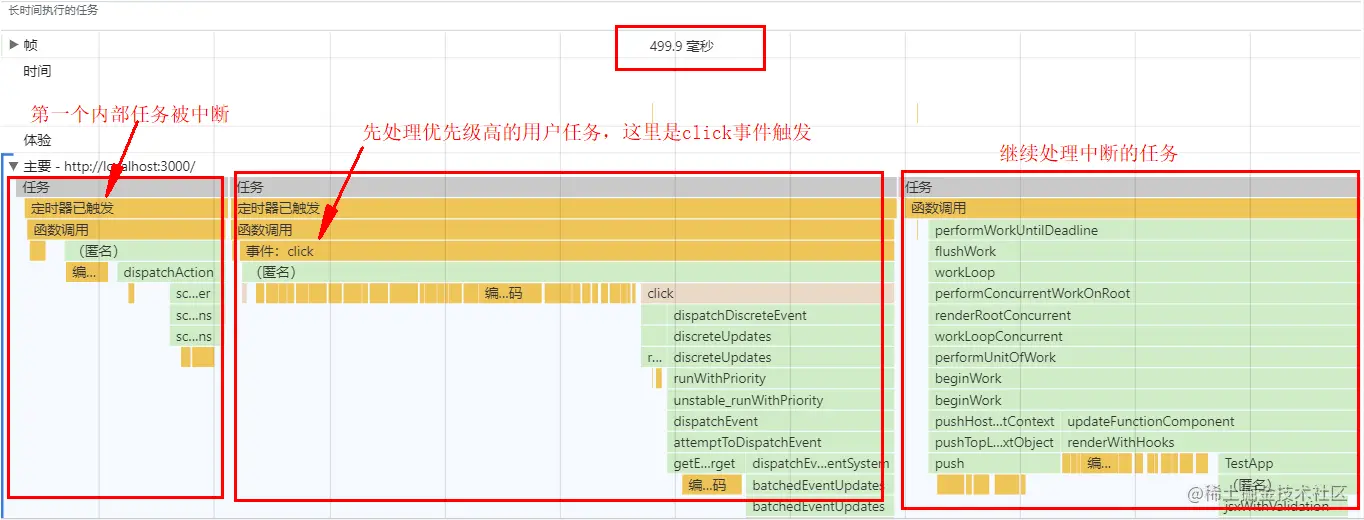Screen dimensions: 1364x520
Task: Click the jsxWithValidation bar
Action: (x=1289, y=506)
